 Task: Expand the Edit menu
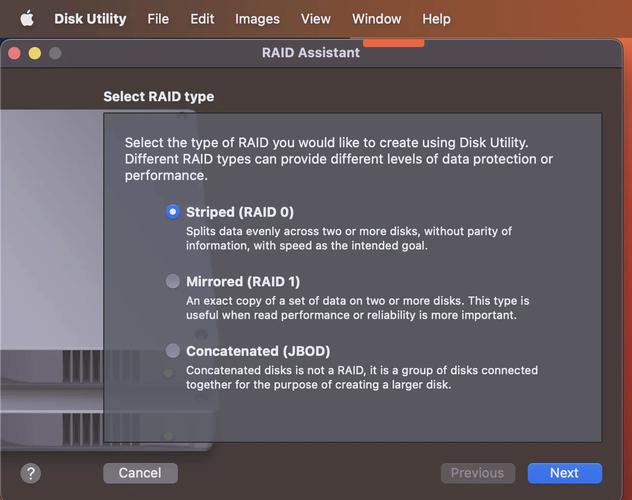pyautogui.click(x=202, y=19)
